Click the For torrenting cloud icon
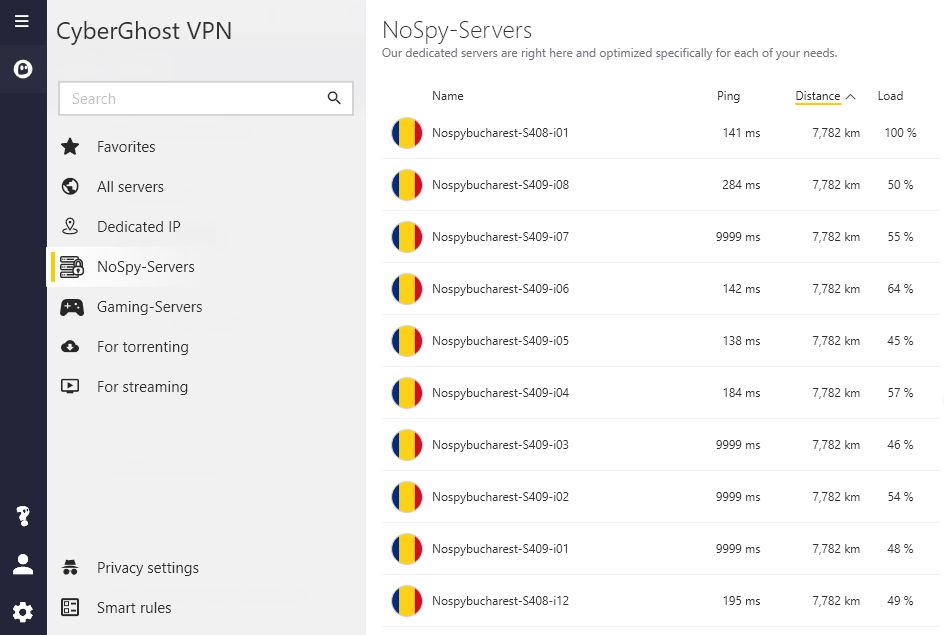Image resolution: width=944 pixels, height=635 pixels. (x=70, y=347)
